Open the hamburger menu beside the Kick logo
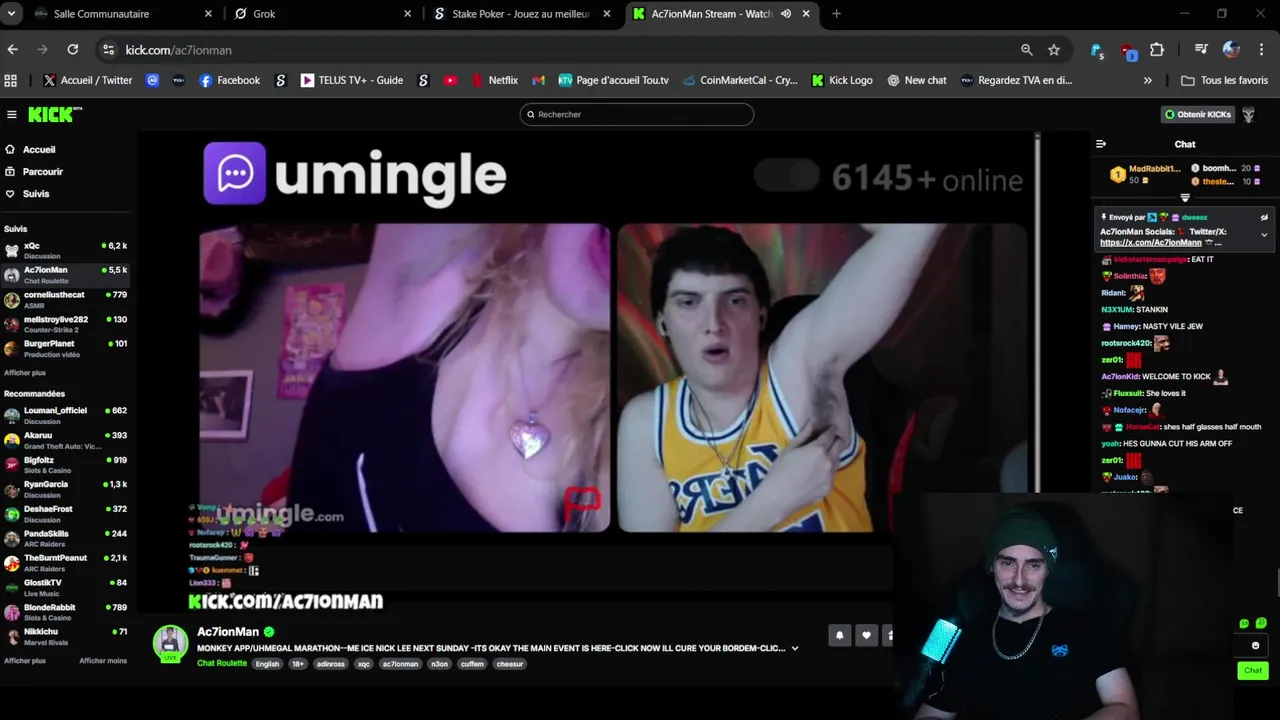Image resolution: width=1280 pixels, height=720 pixels. pos(11,114)
